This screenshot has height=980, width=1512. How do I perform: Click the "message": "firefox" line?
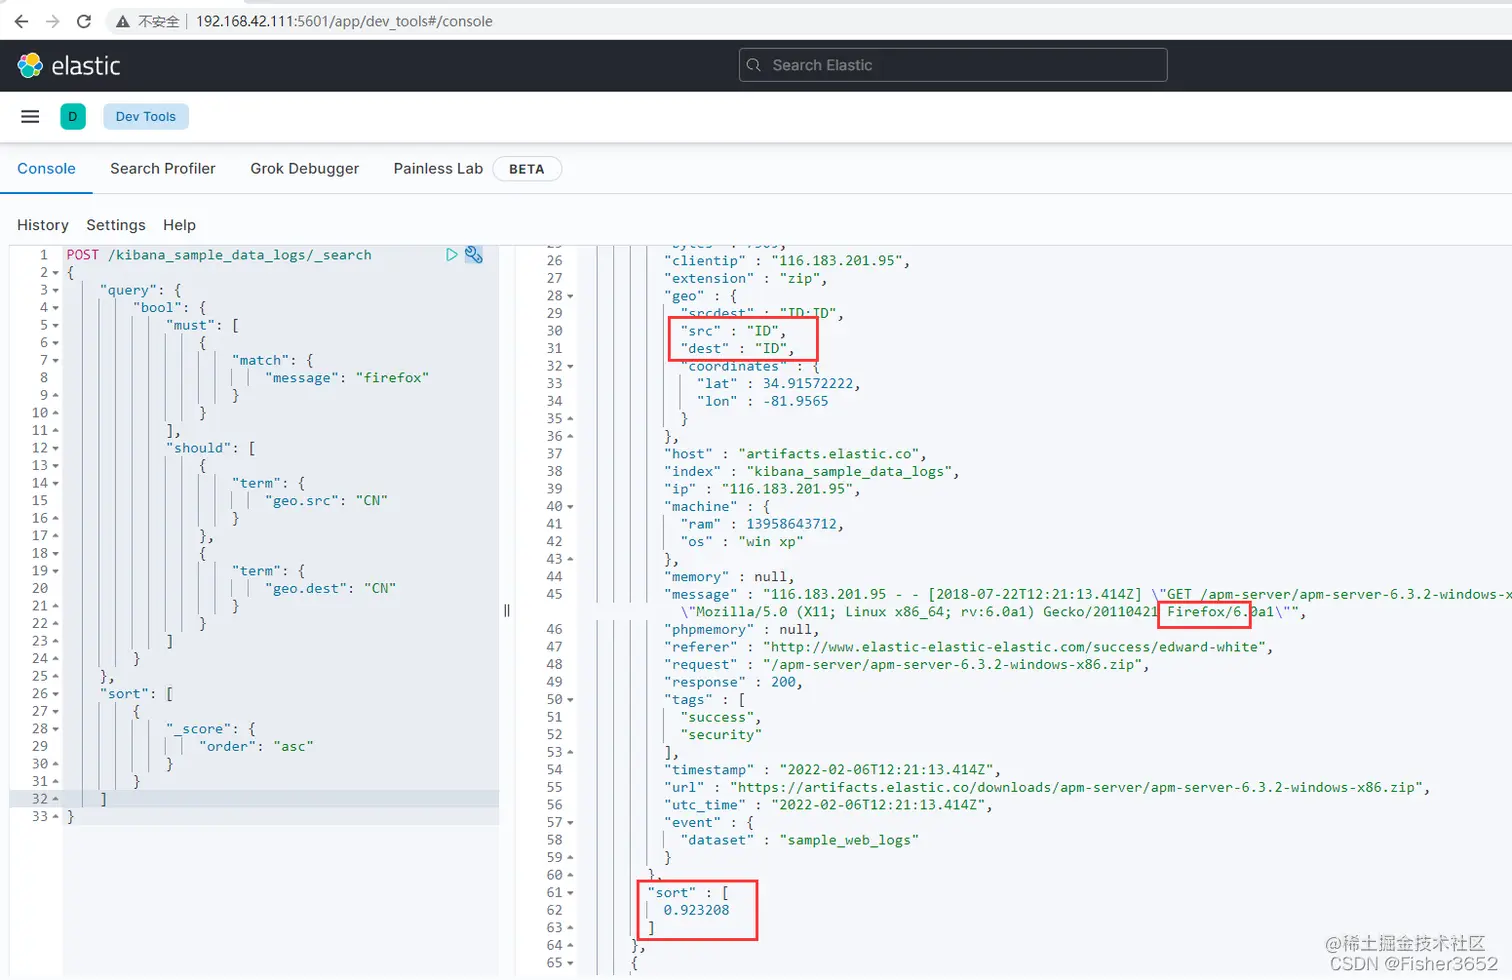tap(347, 378)
